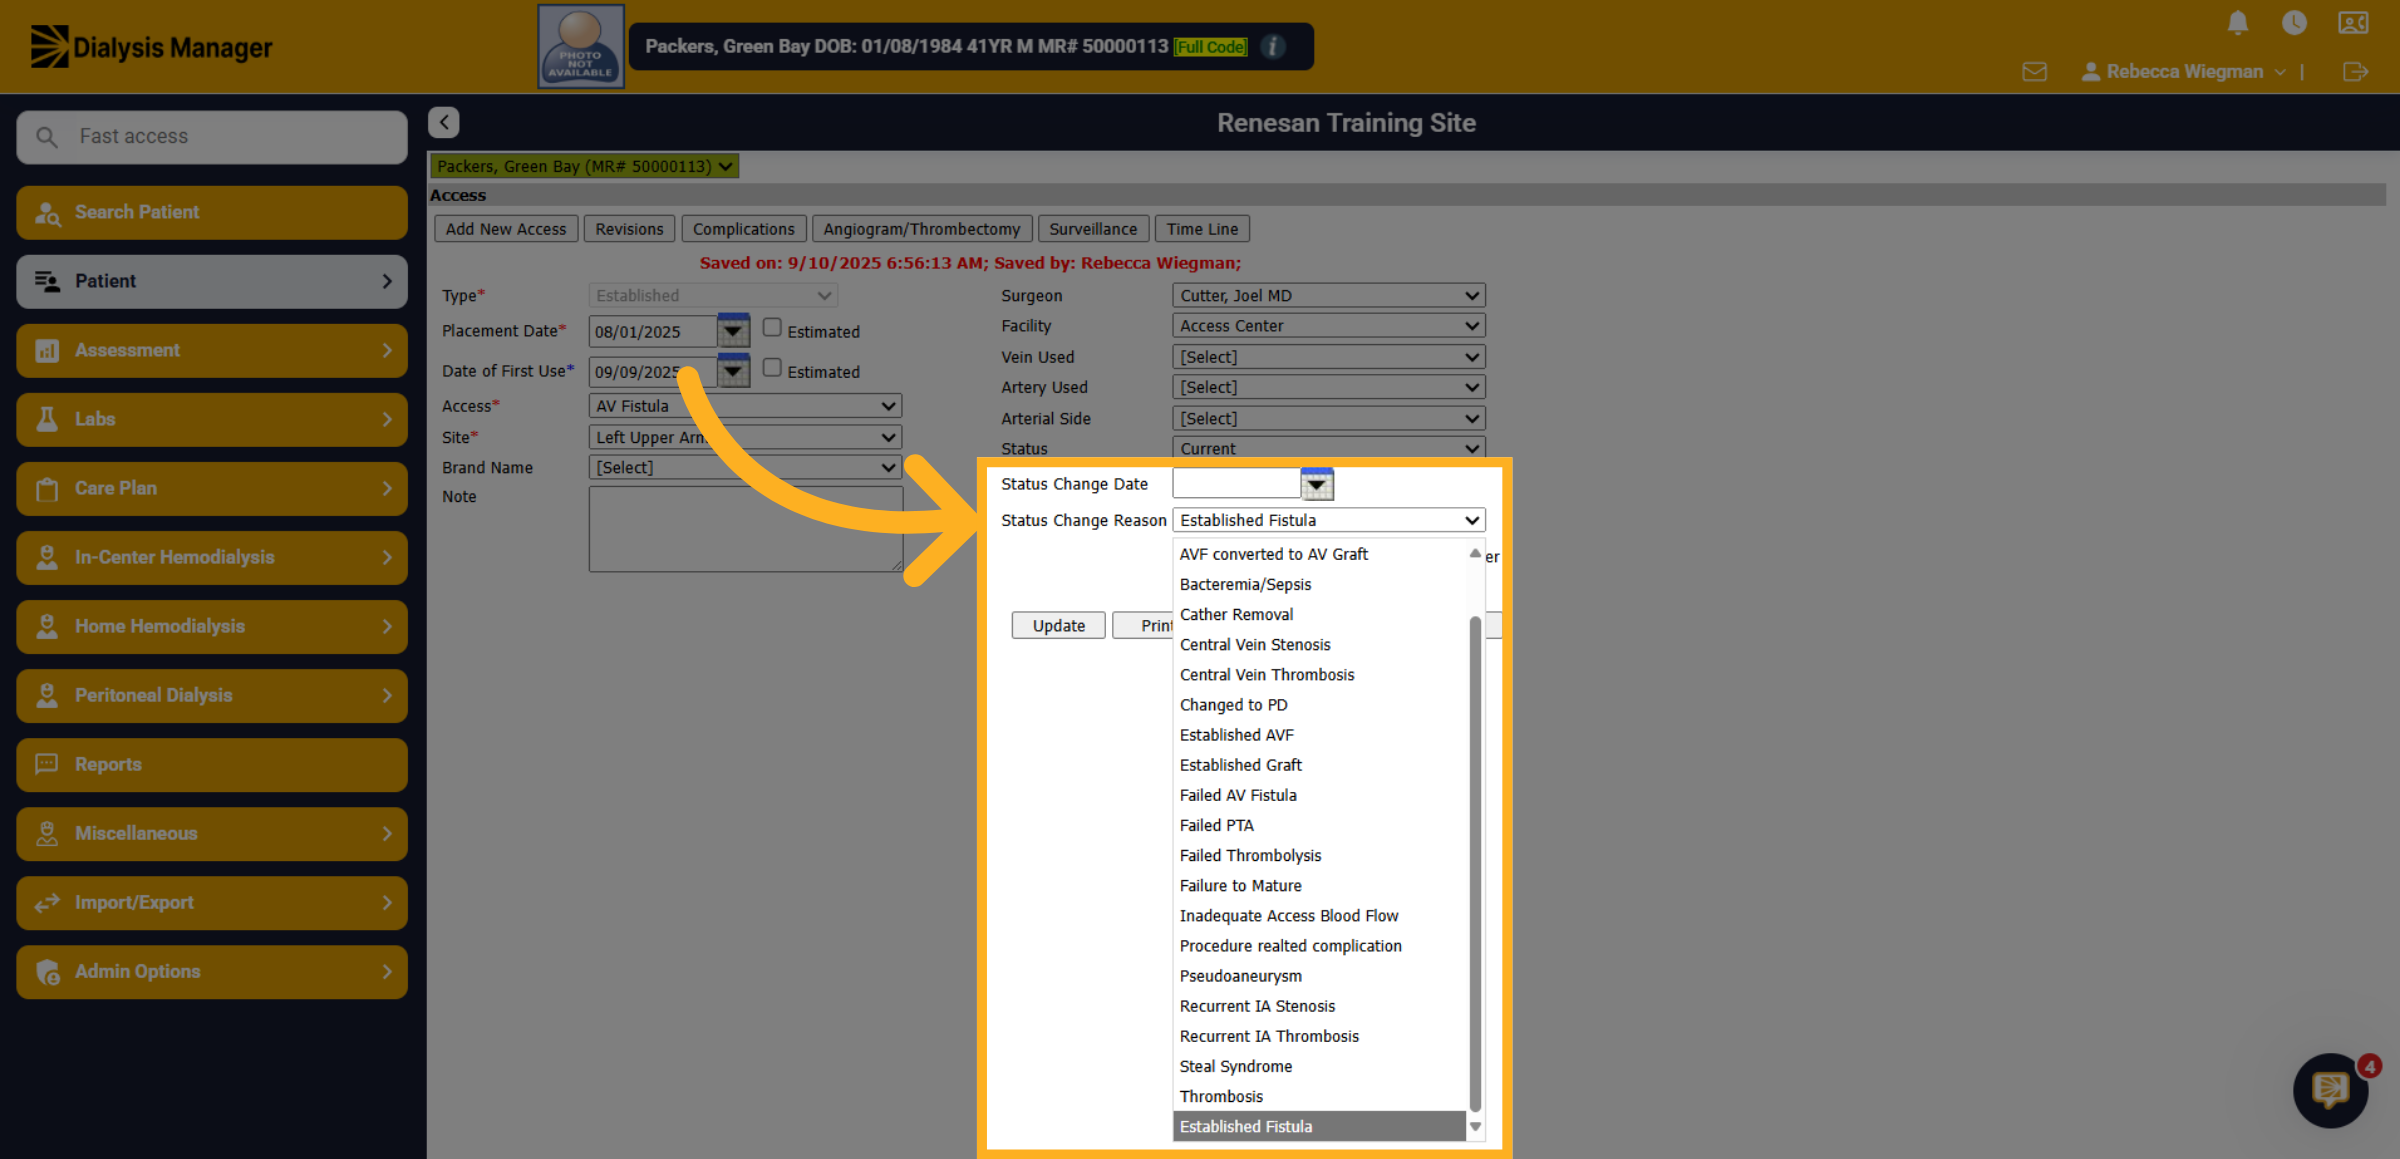Select Failed AV Fistula from list
This screenshot has height=1159, width=2400.
[x=1319, y=795]
